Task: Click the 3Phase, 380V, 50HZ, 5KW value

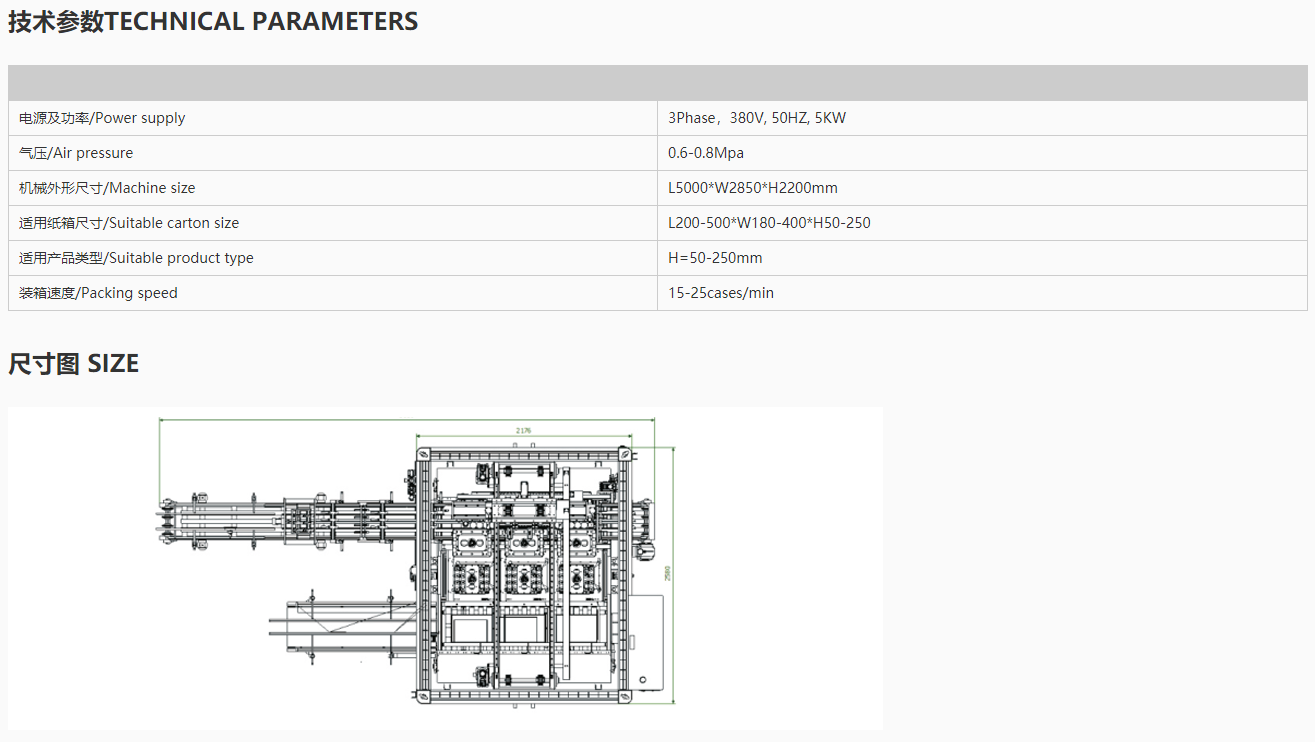Action: 757,118
